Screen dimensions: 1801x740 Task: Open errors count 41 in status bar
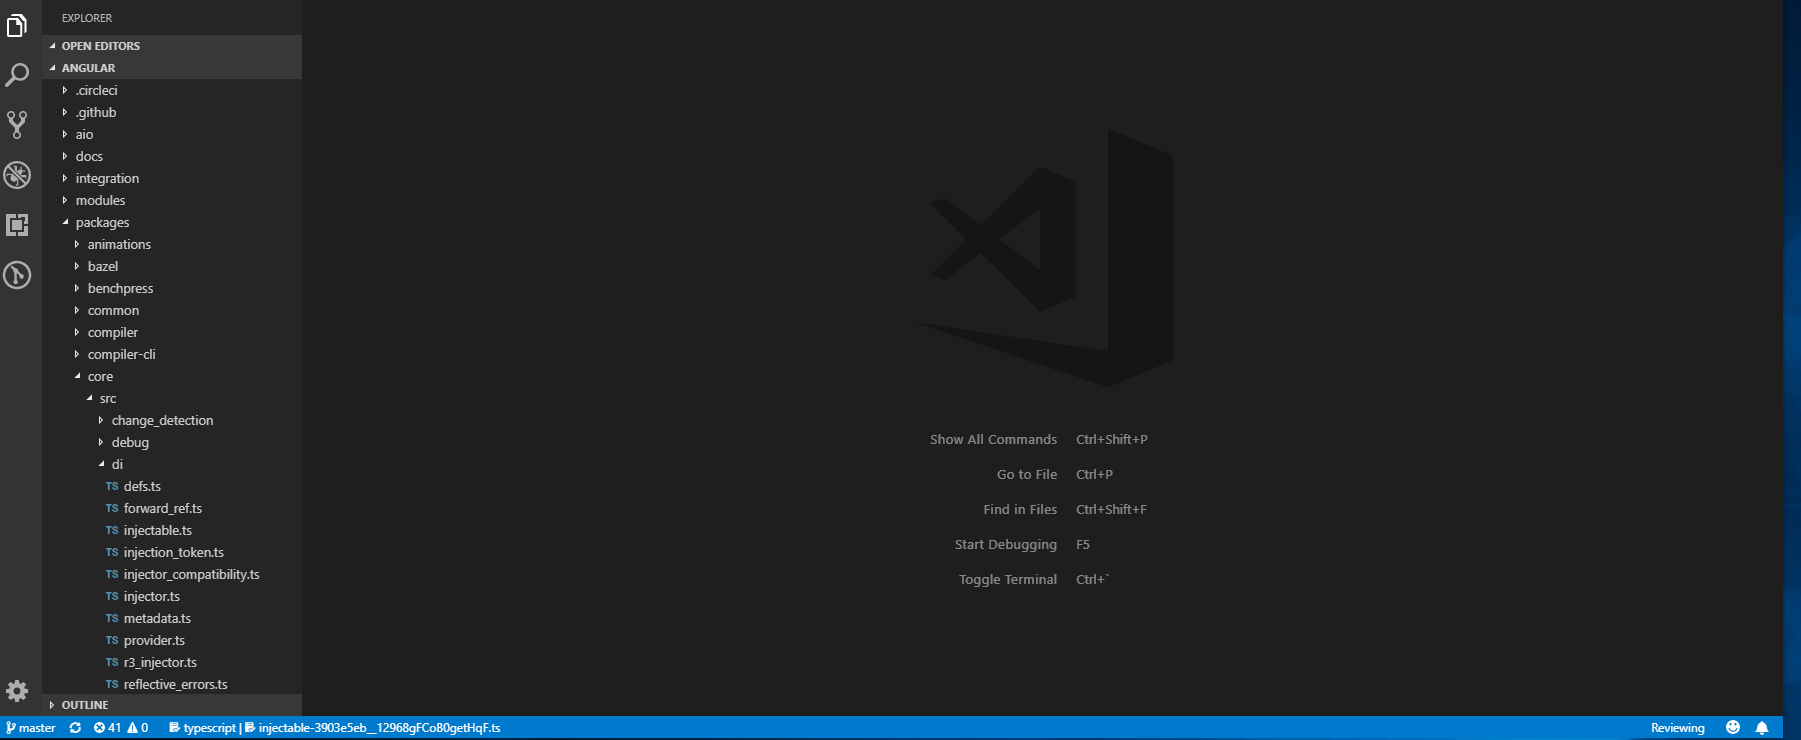coord(107,728)
